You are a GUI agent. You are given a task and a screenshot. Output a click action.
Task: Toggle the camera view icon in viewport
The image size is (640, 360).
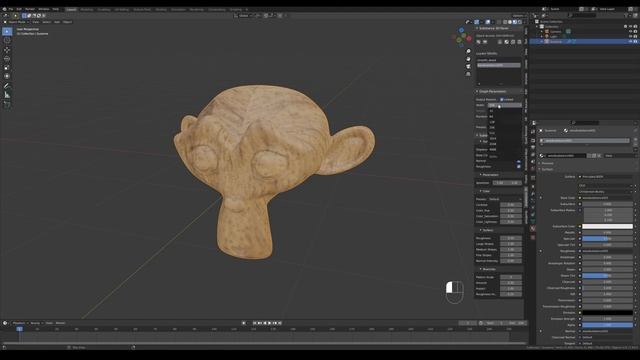468,67
